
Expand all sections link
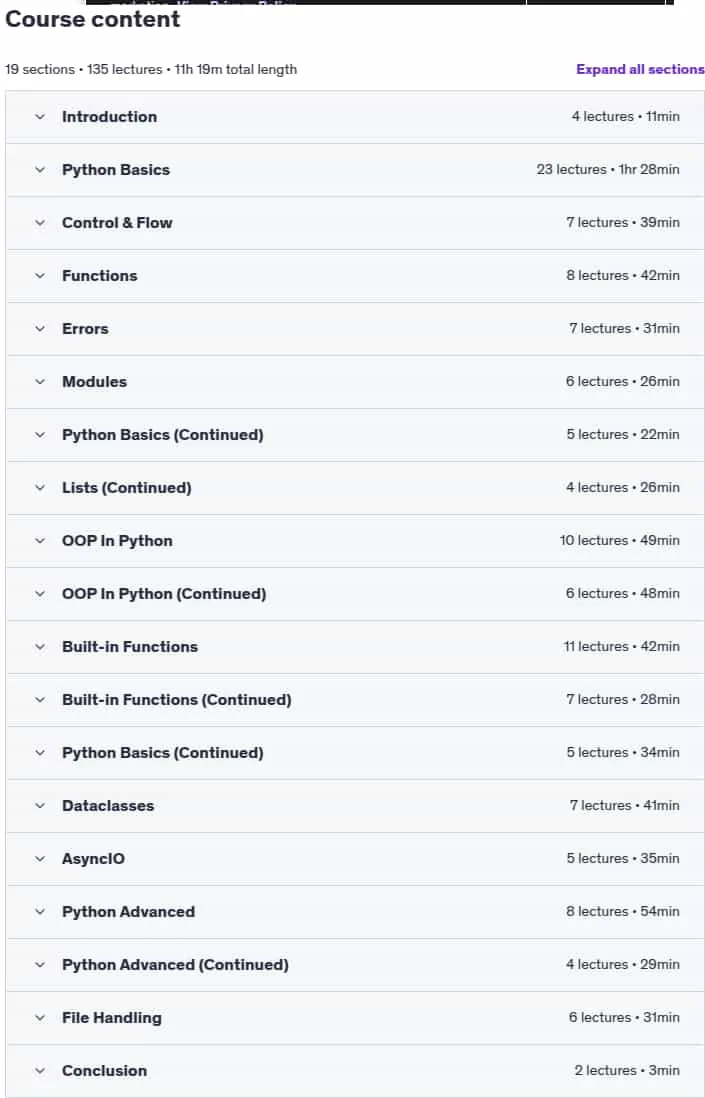pyautogui.click(x=640, y=69)
